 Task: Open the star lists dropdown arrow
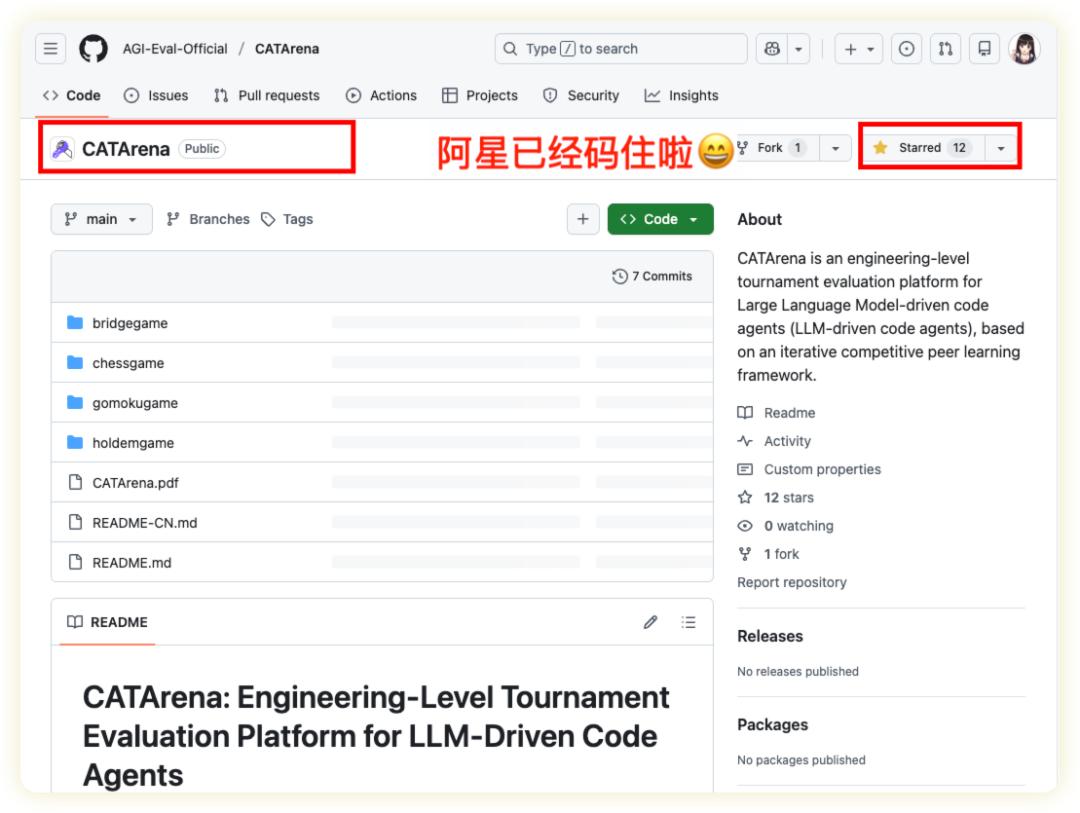1001,148
